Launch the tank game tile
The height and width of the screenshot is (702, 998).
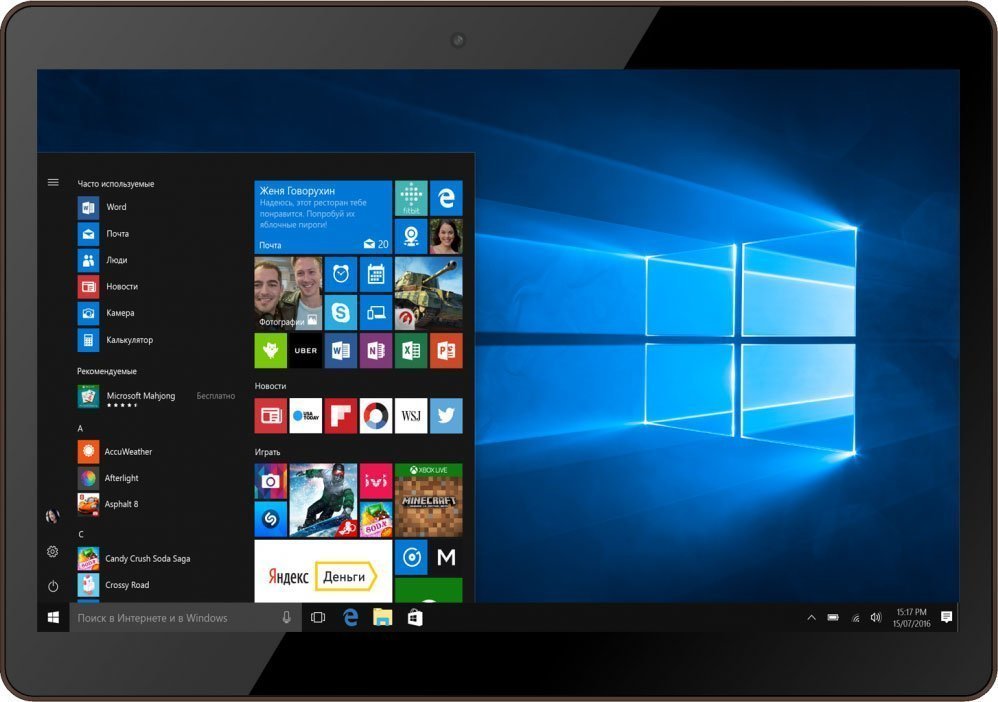coord(428,293)
